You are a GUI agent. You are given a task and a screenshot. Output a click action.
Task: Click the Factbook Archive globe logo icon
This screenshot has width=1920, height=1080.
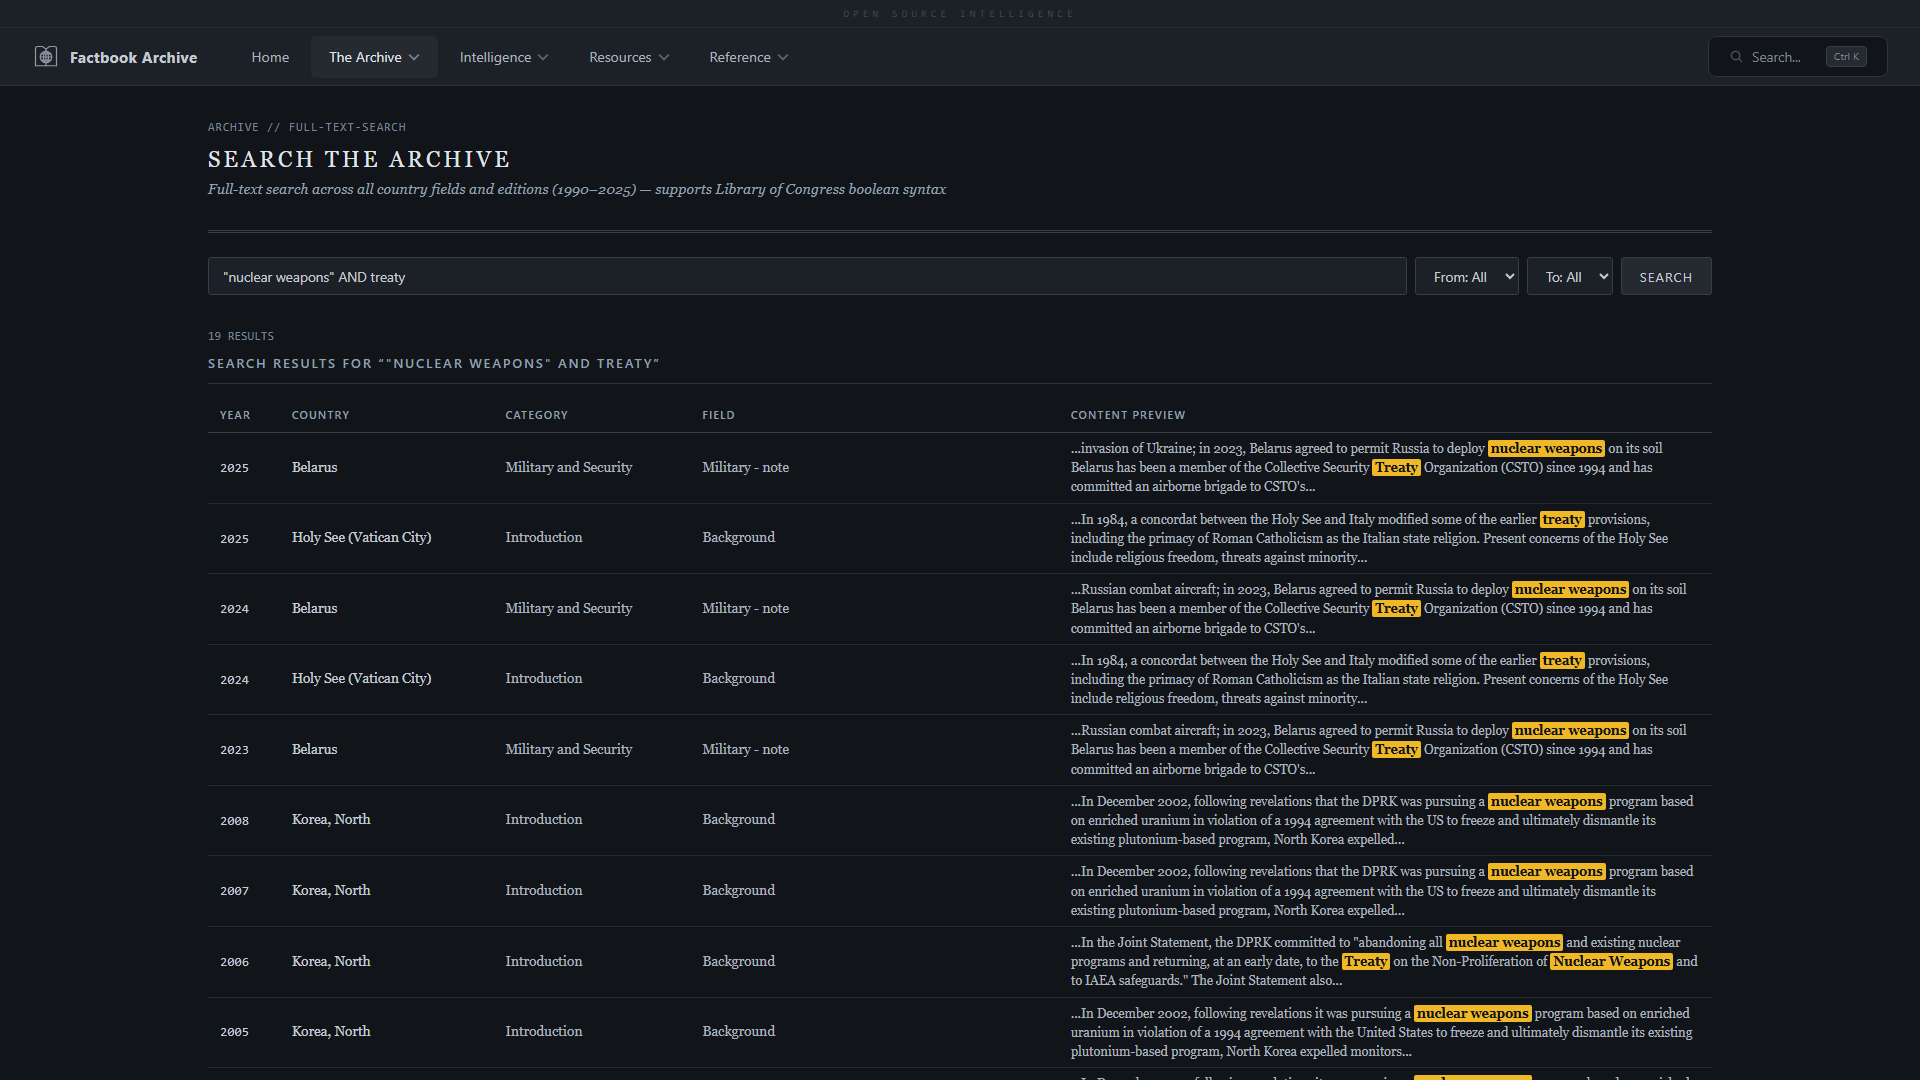click(46, 57)
